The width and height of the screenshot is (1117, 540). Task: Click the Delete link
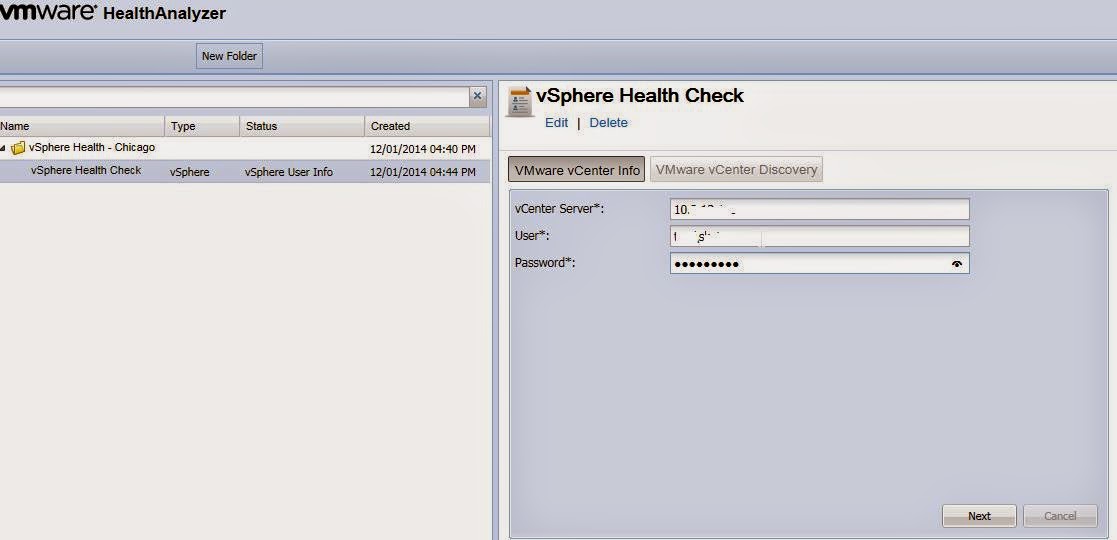coord(608,123)
